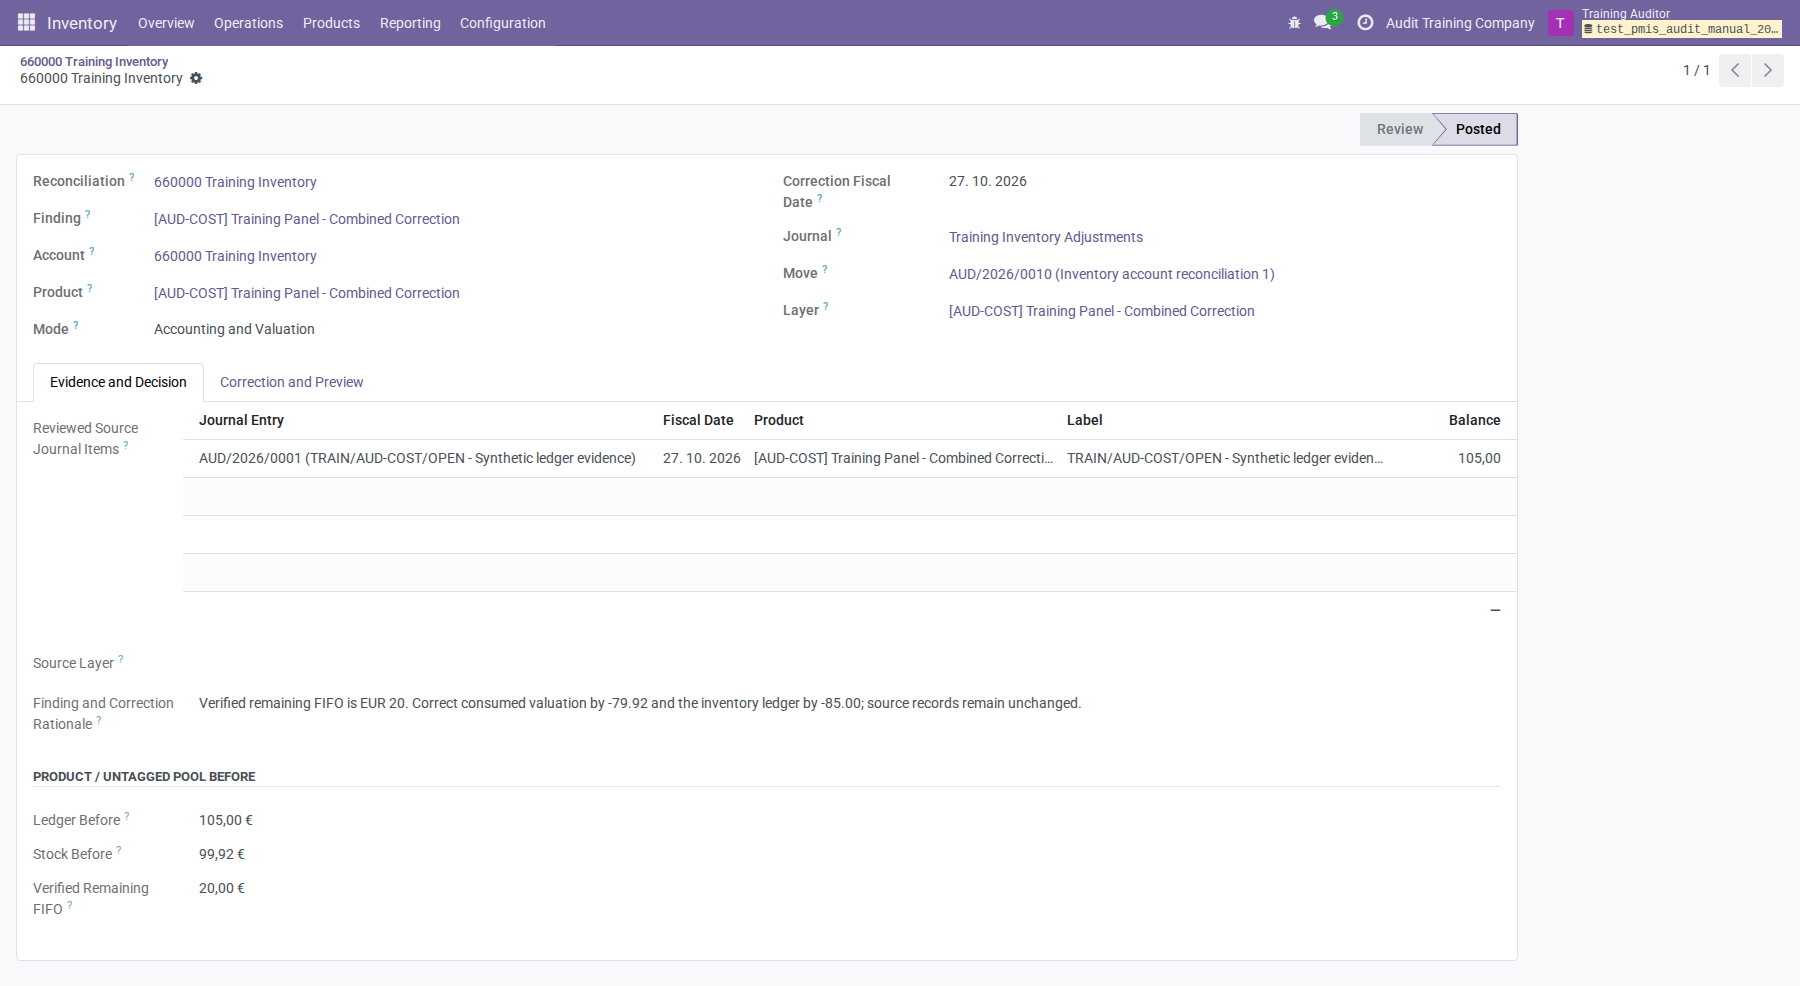Image resolution: width=1800 pixels, height=986 pixels.
Task: Select the Review status stage
Action: [1399, 129]
